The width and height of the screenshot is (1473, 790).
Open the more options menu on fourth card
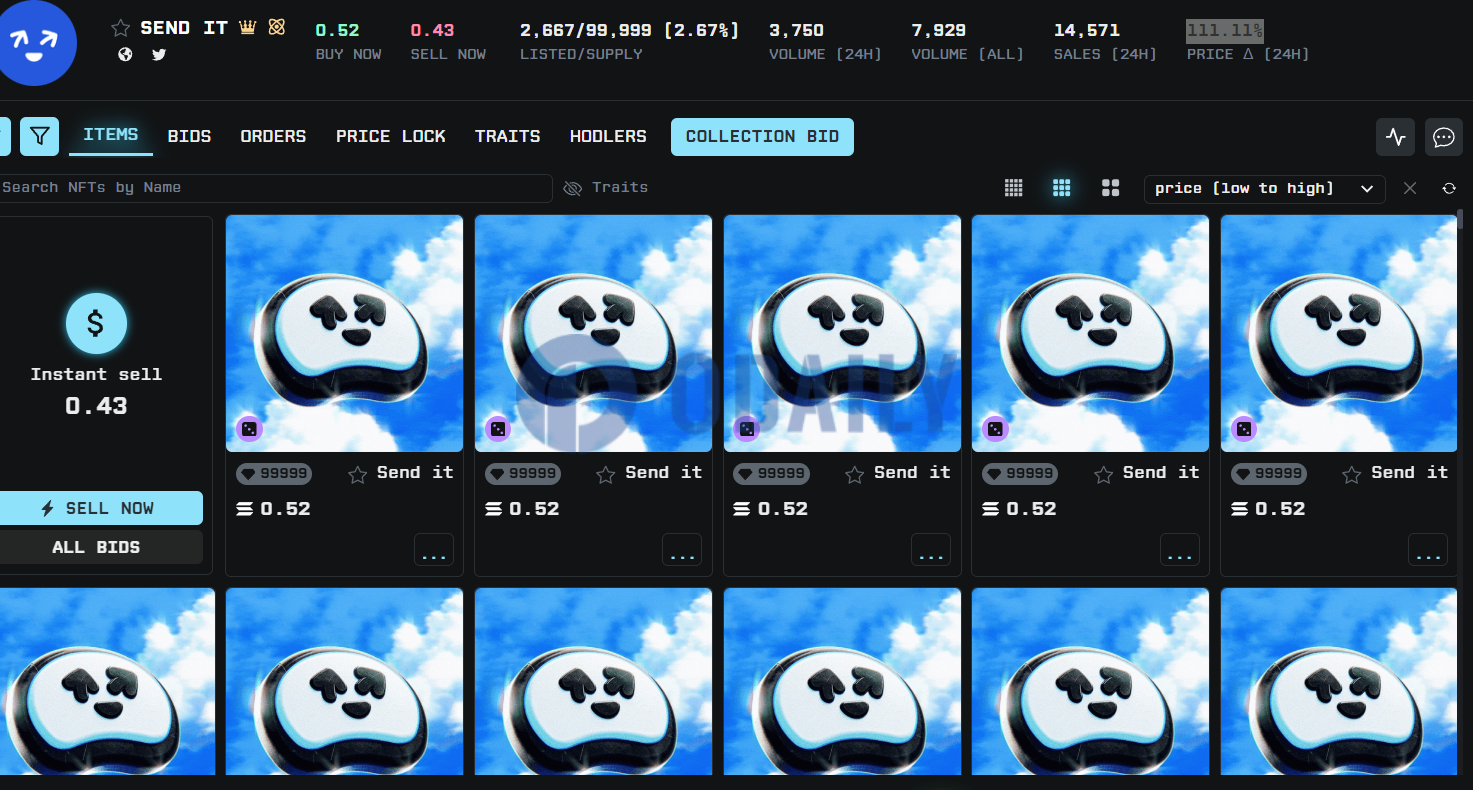point(1180,550)
